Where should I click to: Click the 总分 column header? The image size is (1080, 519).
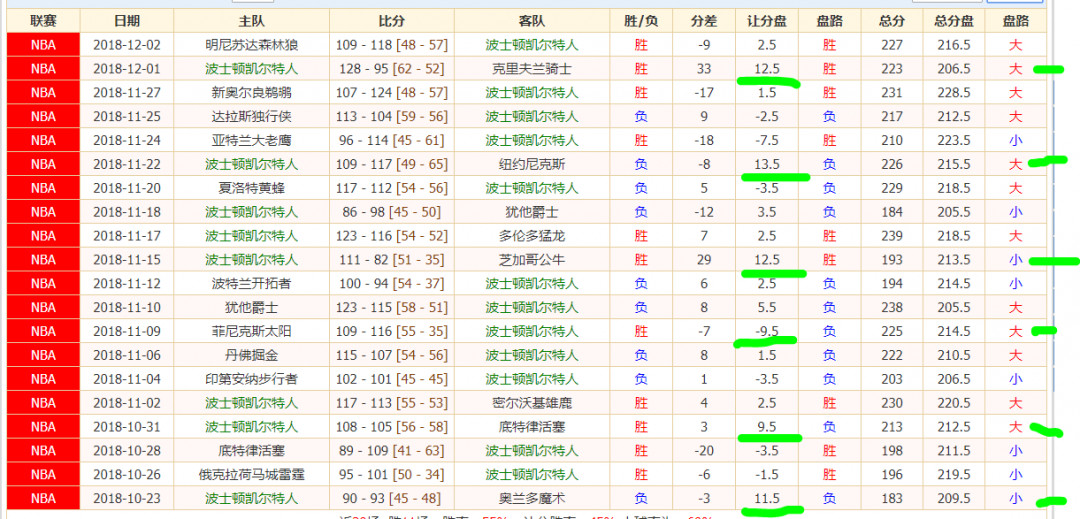[x=892, y=21]
